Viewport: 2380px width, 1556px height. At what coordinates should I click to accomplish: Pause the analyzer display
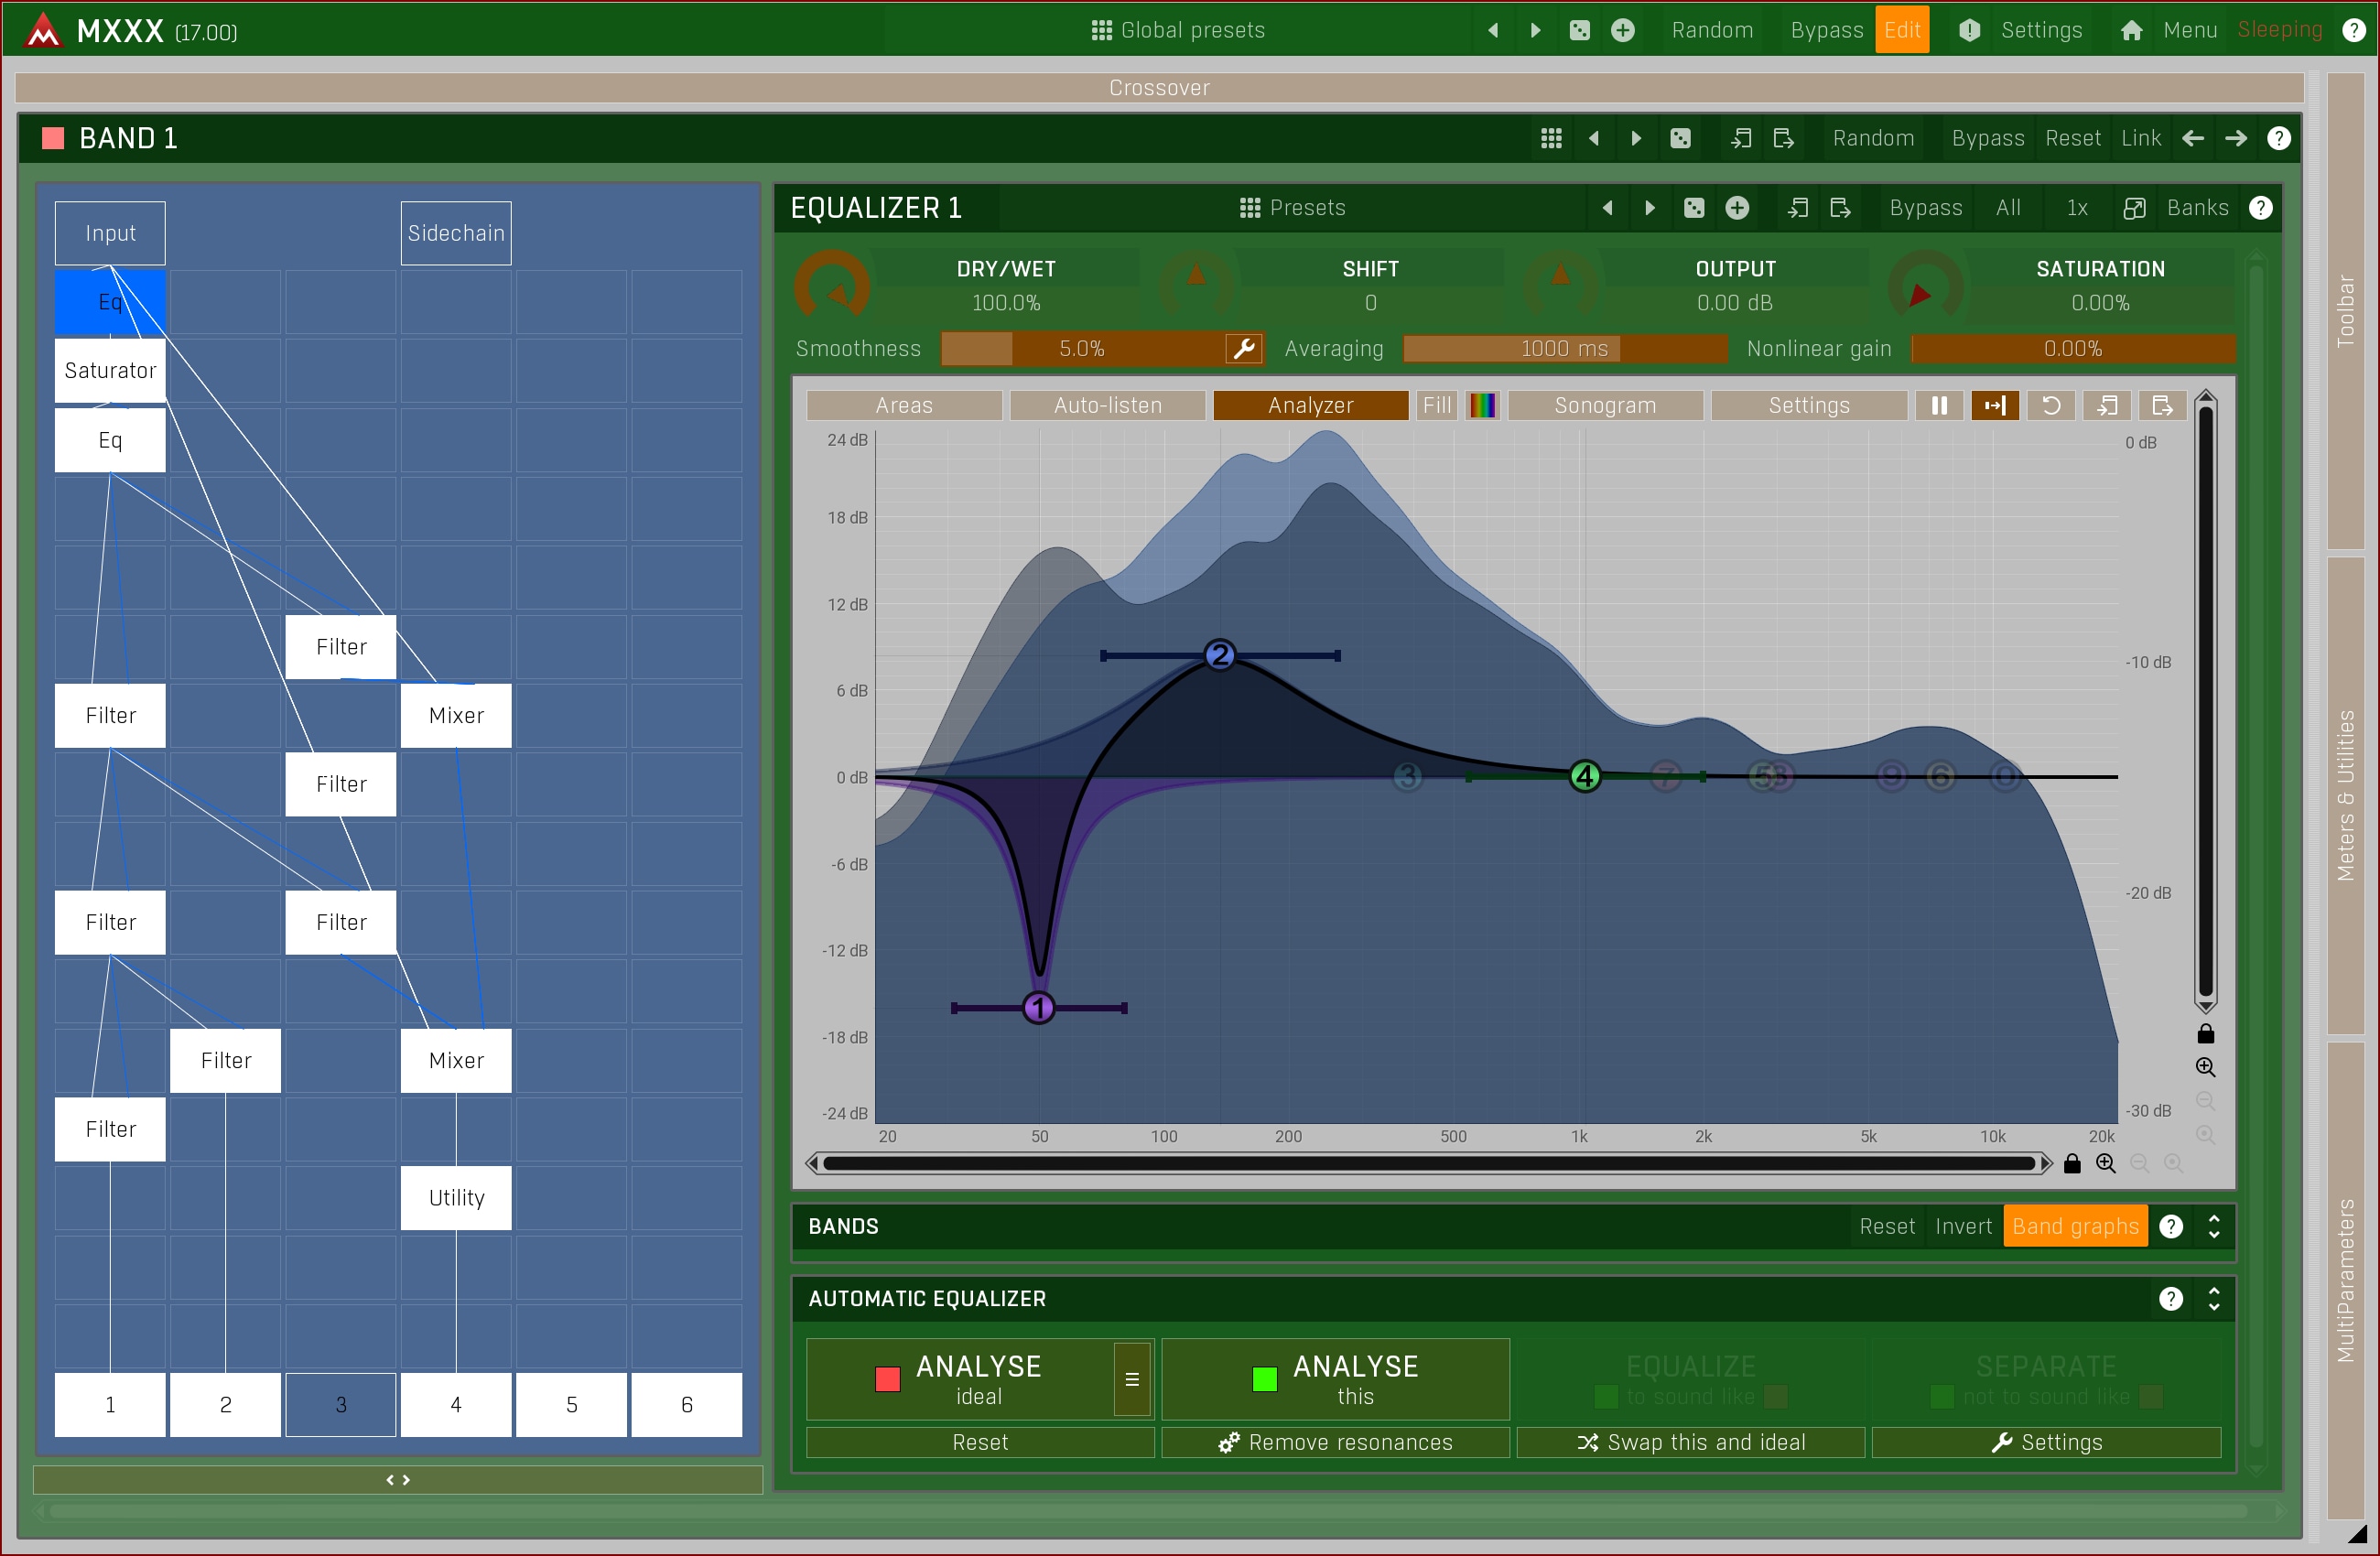pyautogui.click(x=1938, y=405)
